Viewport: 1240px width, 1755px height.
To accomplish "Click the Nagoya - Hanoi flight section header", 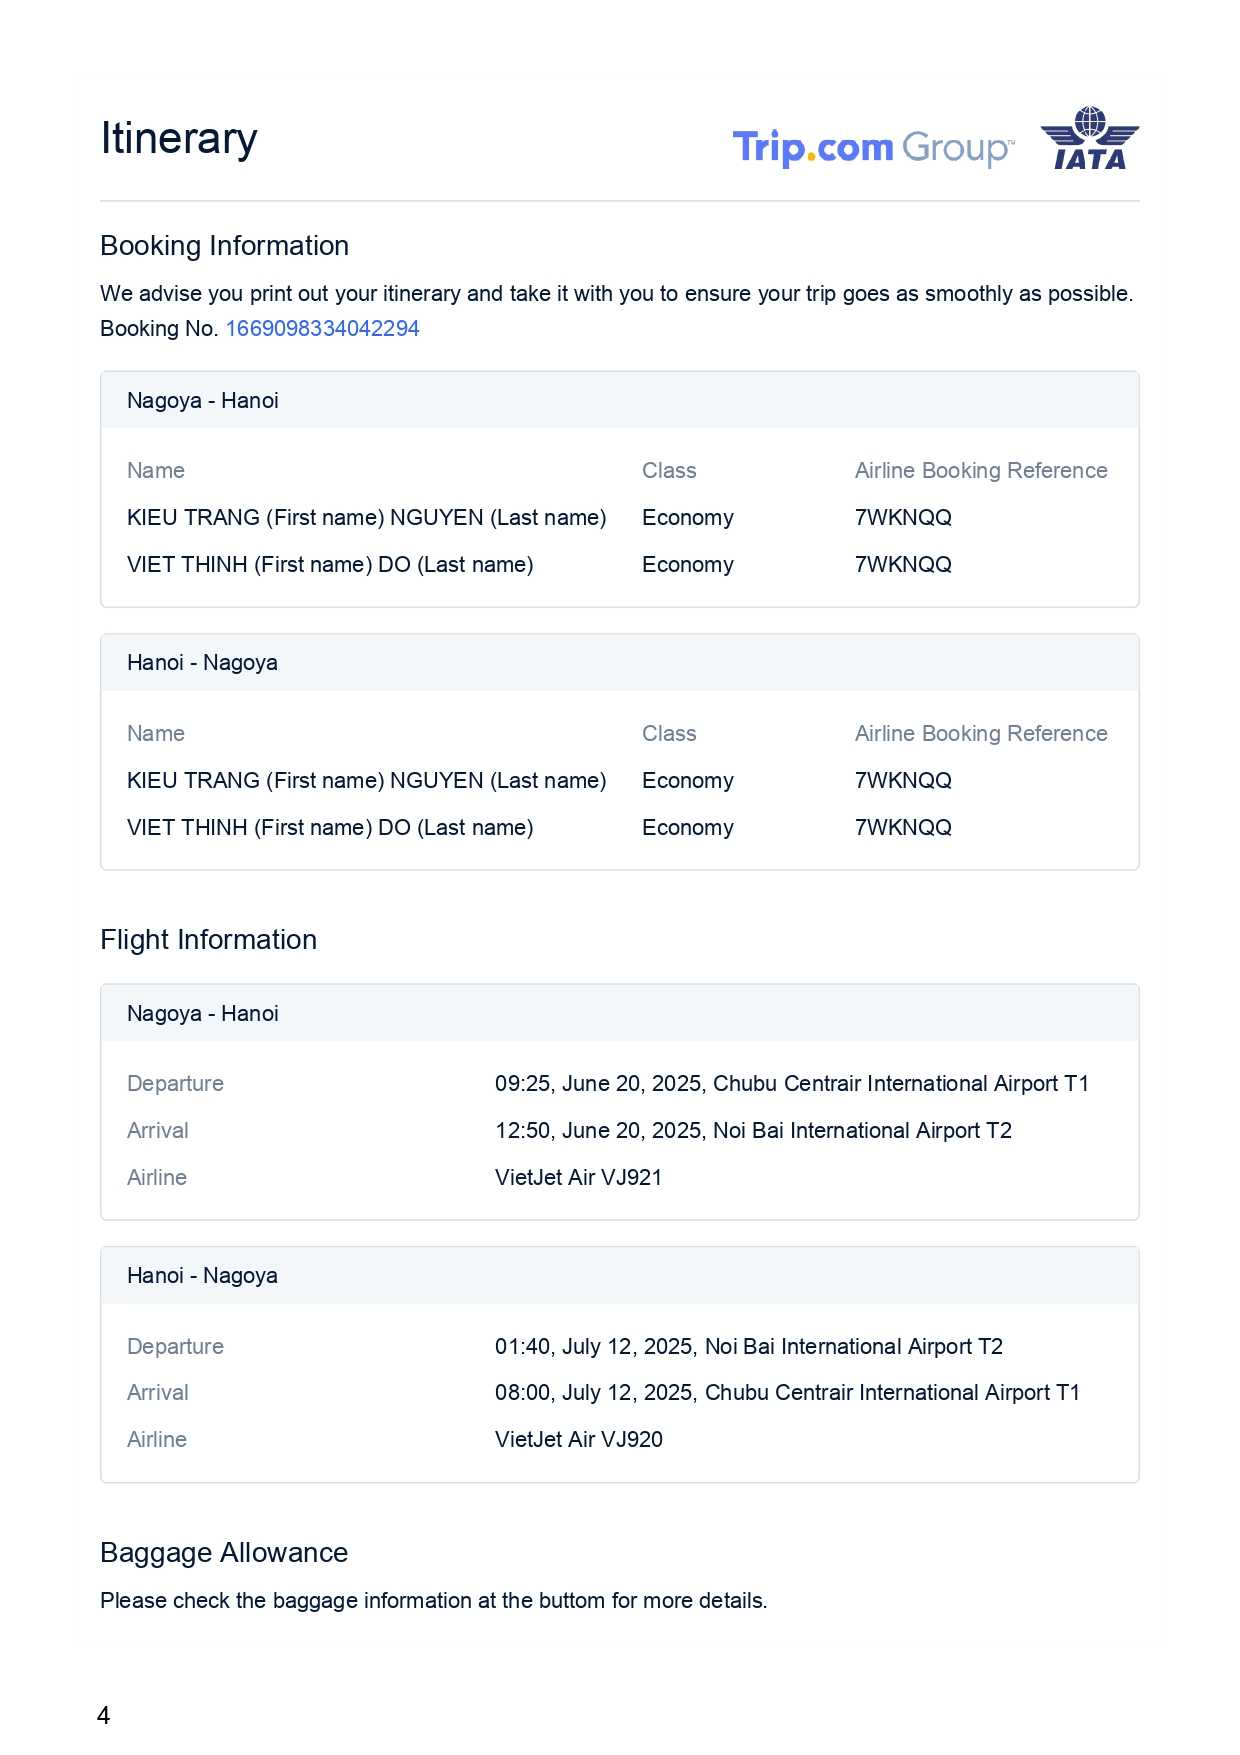I will tap(203, 1014).
